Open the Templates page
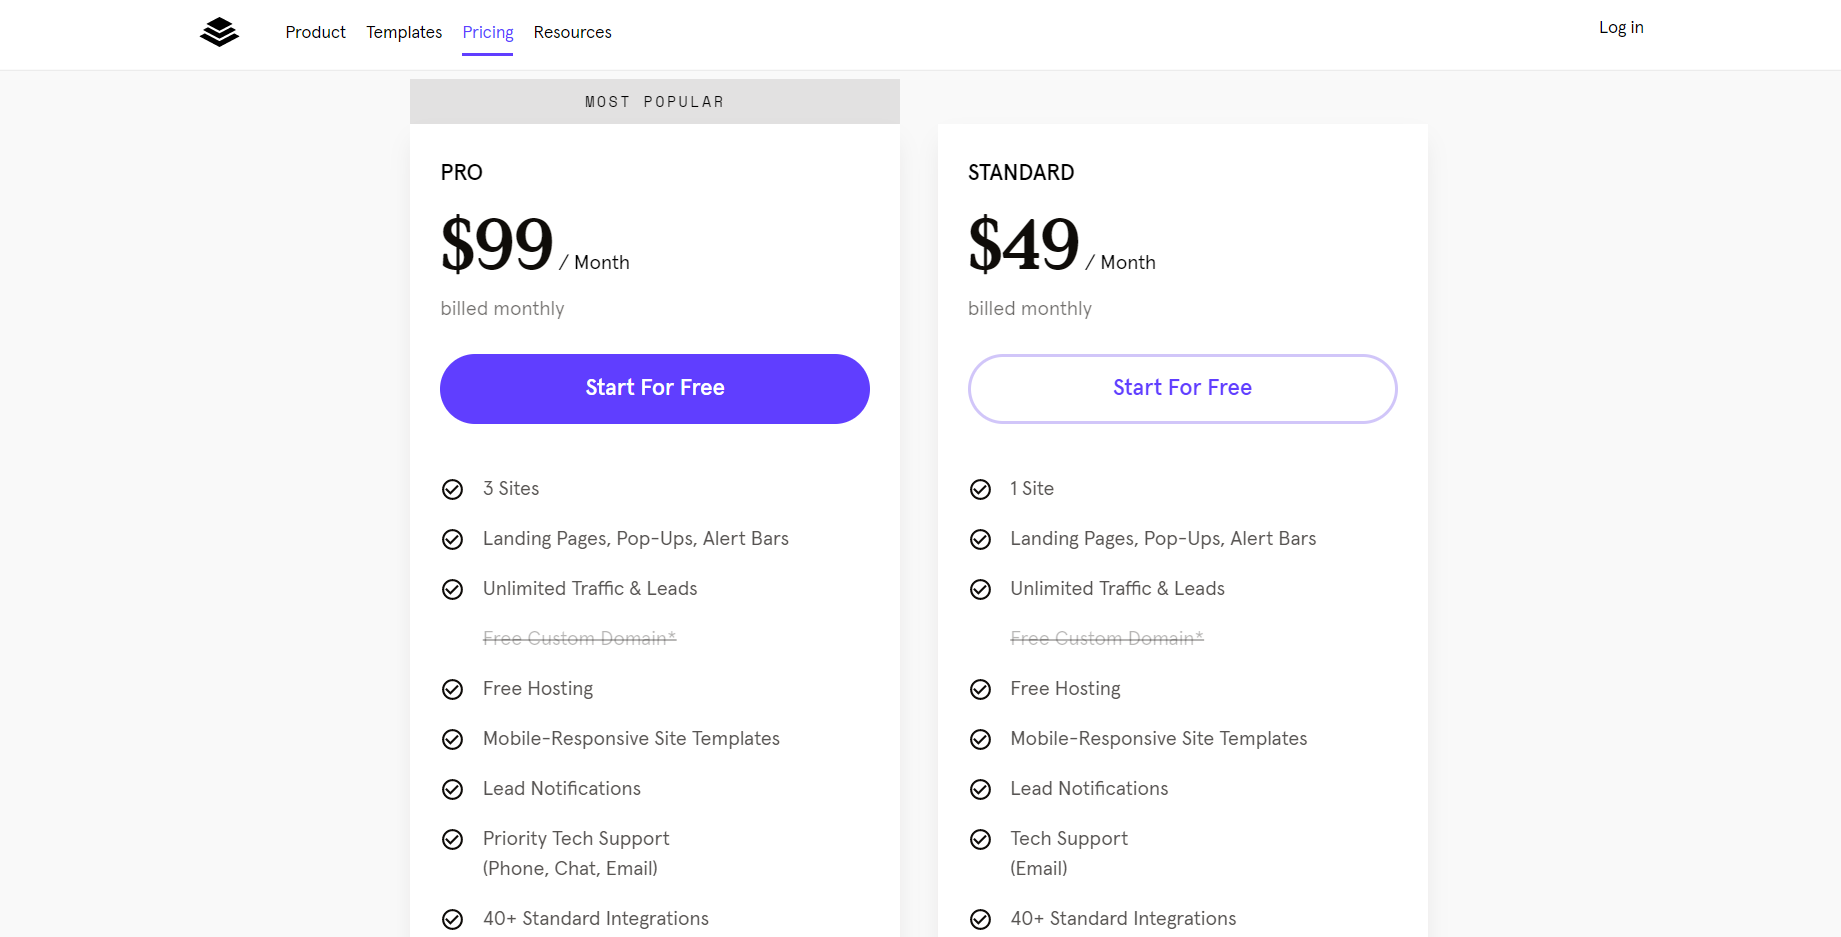This screenshot has width=1841, height=937. coord(403,32)
